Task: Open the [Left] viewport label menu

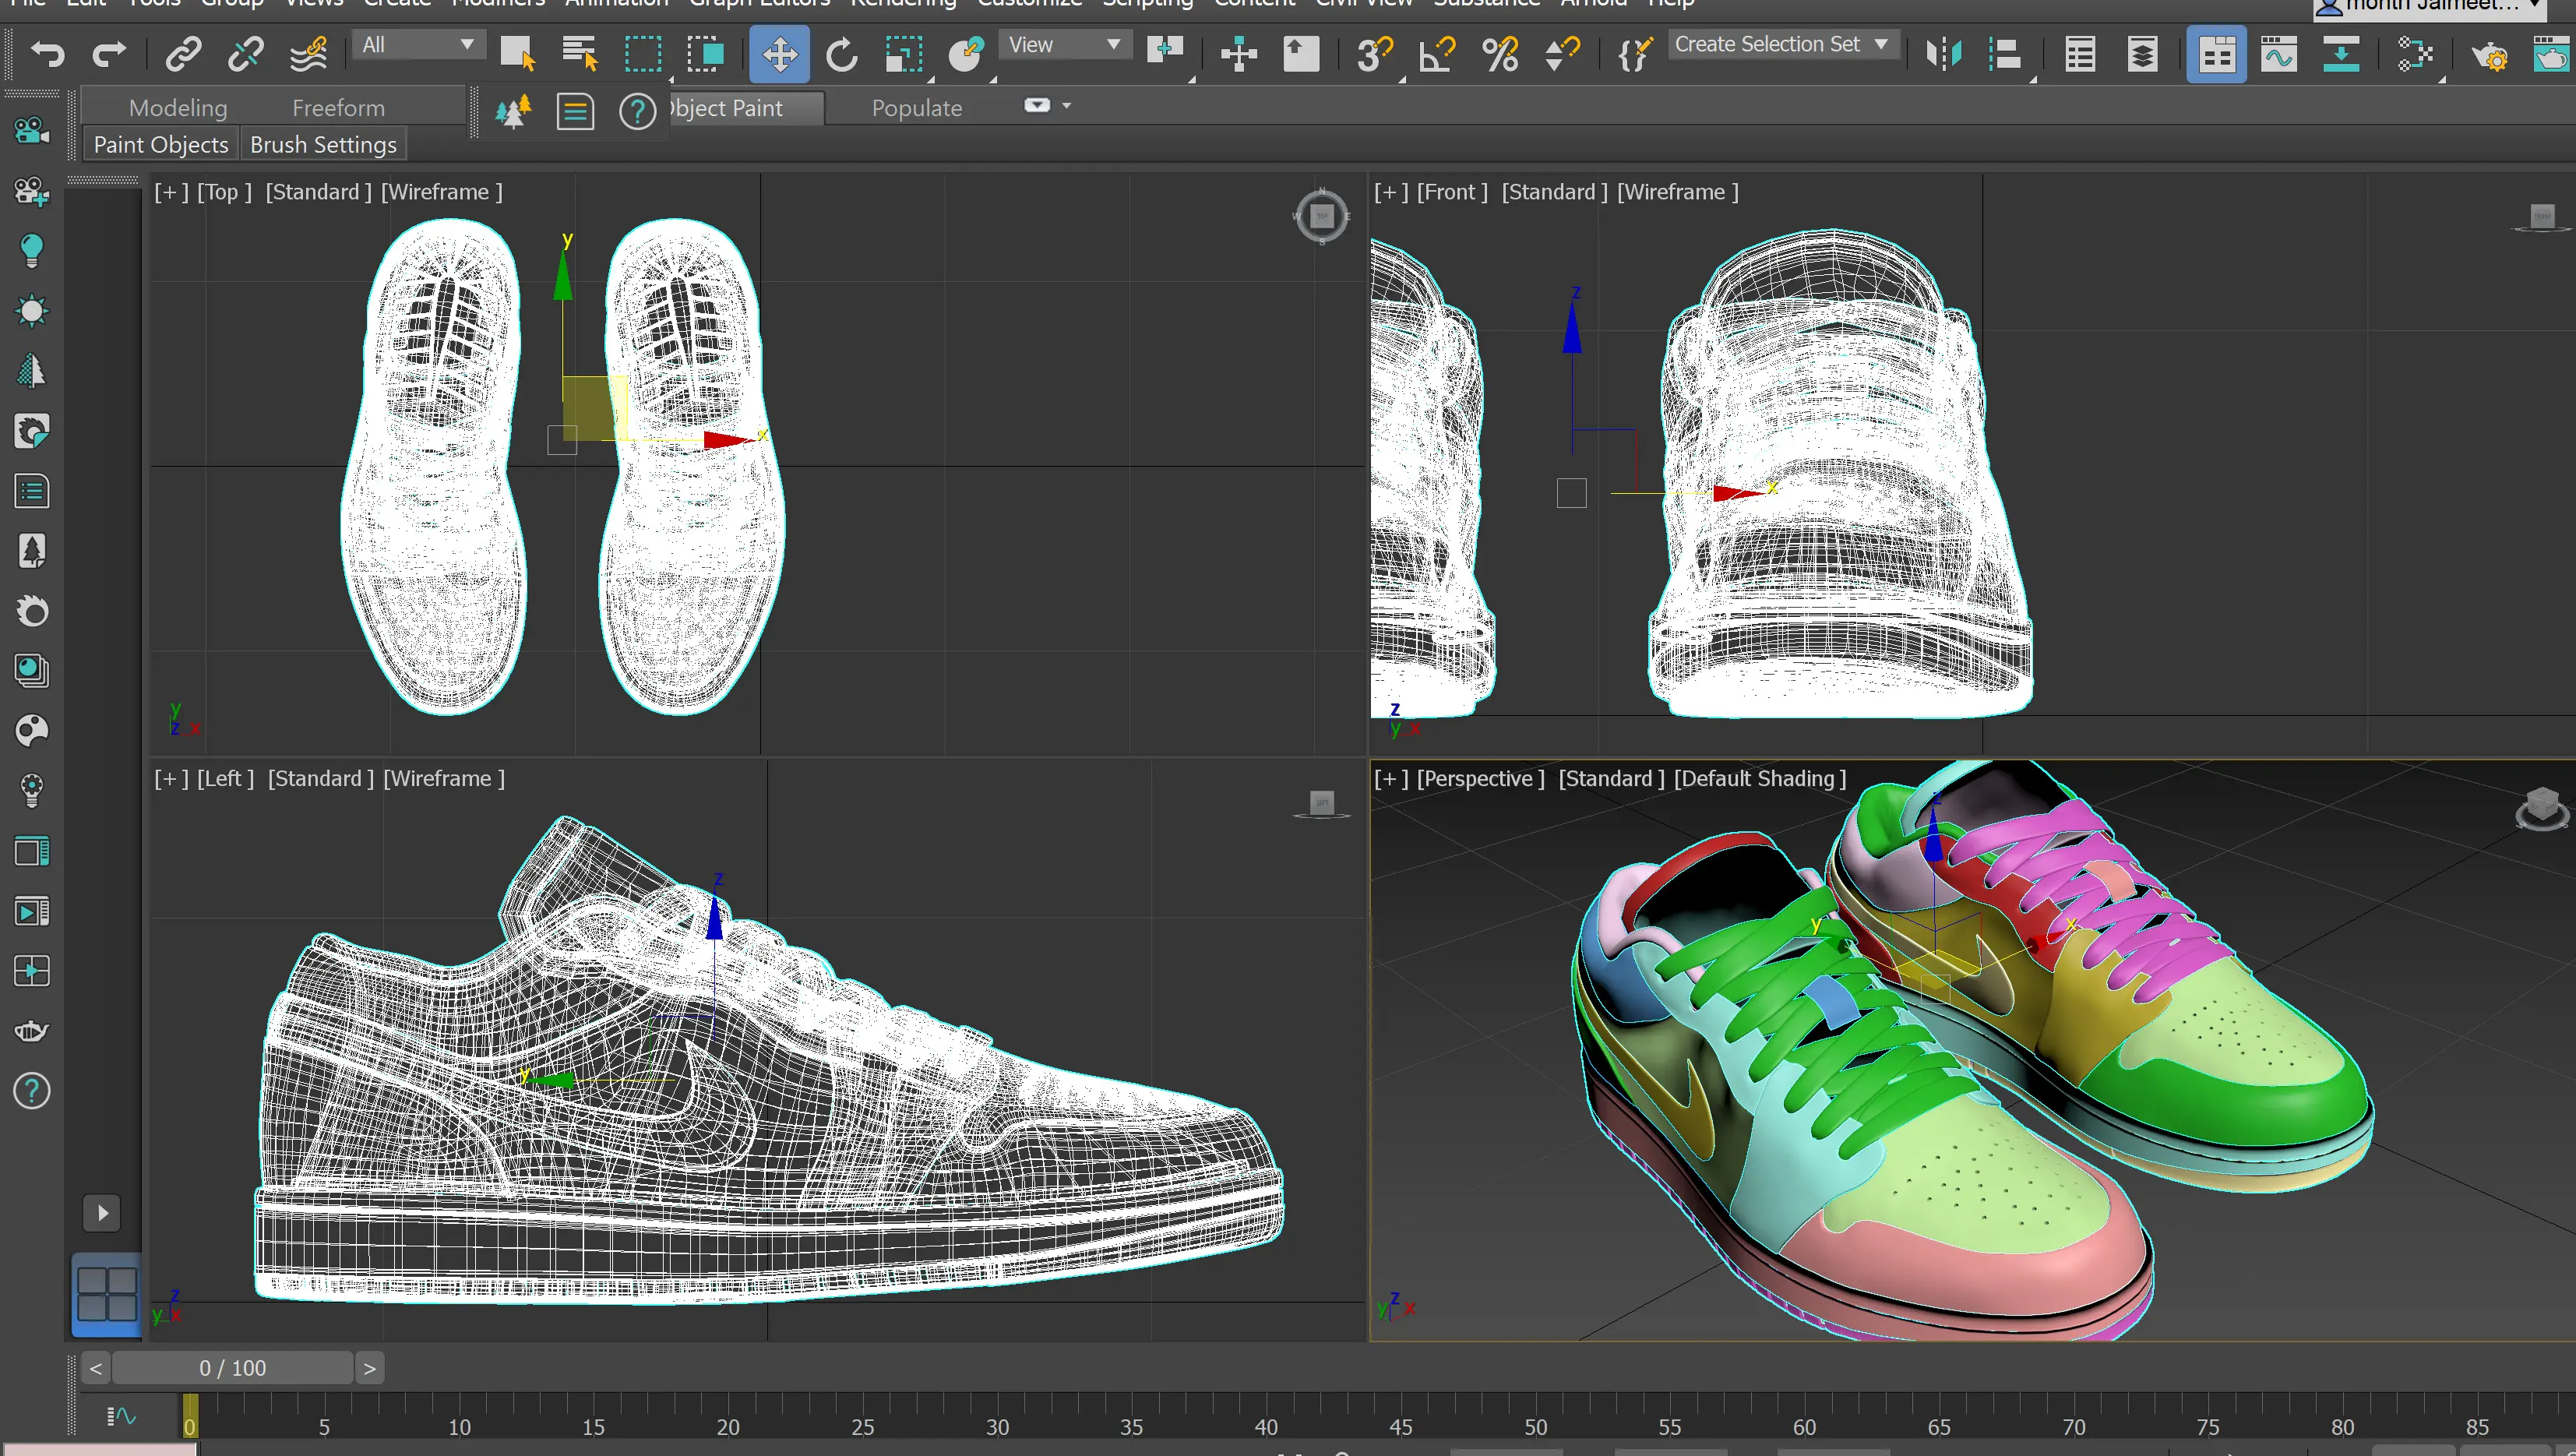Action: click(x=226, y=778)
